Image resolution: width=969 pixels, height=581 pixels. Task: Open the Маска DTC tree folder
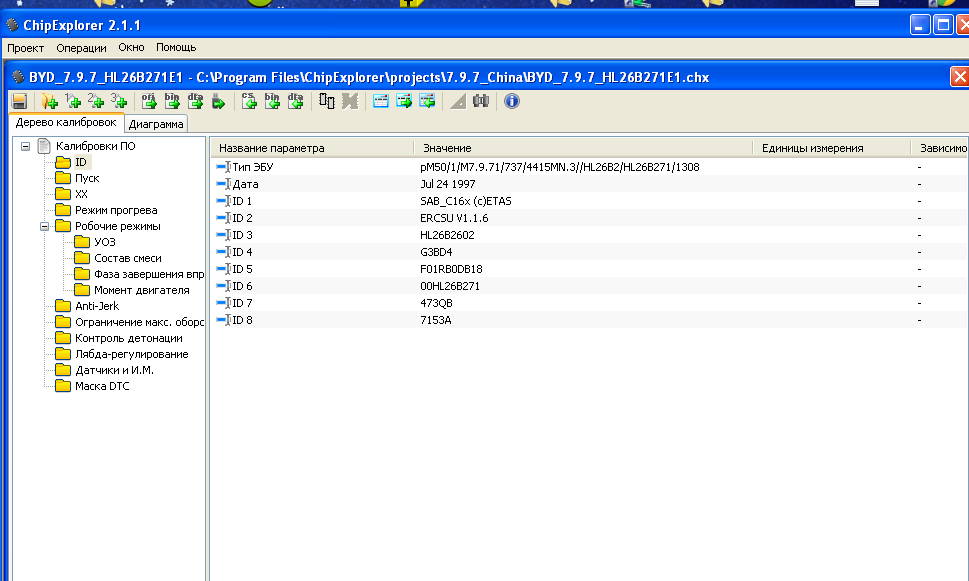pos(102,386)
